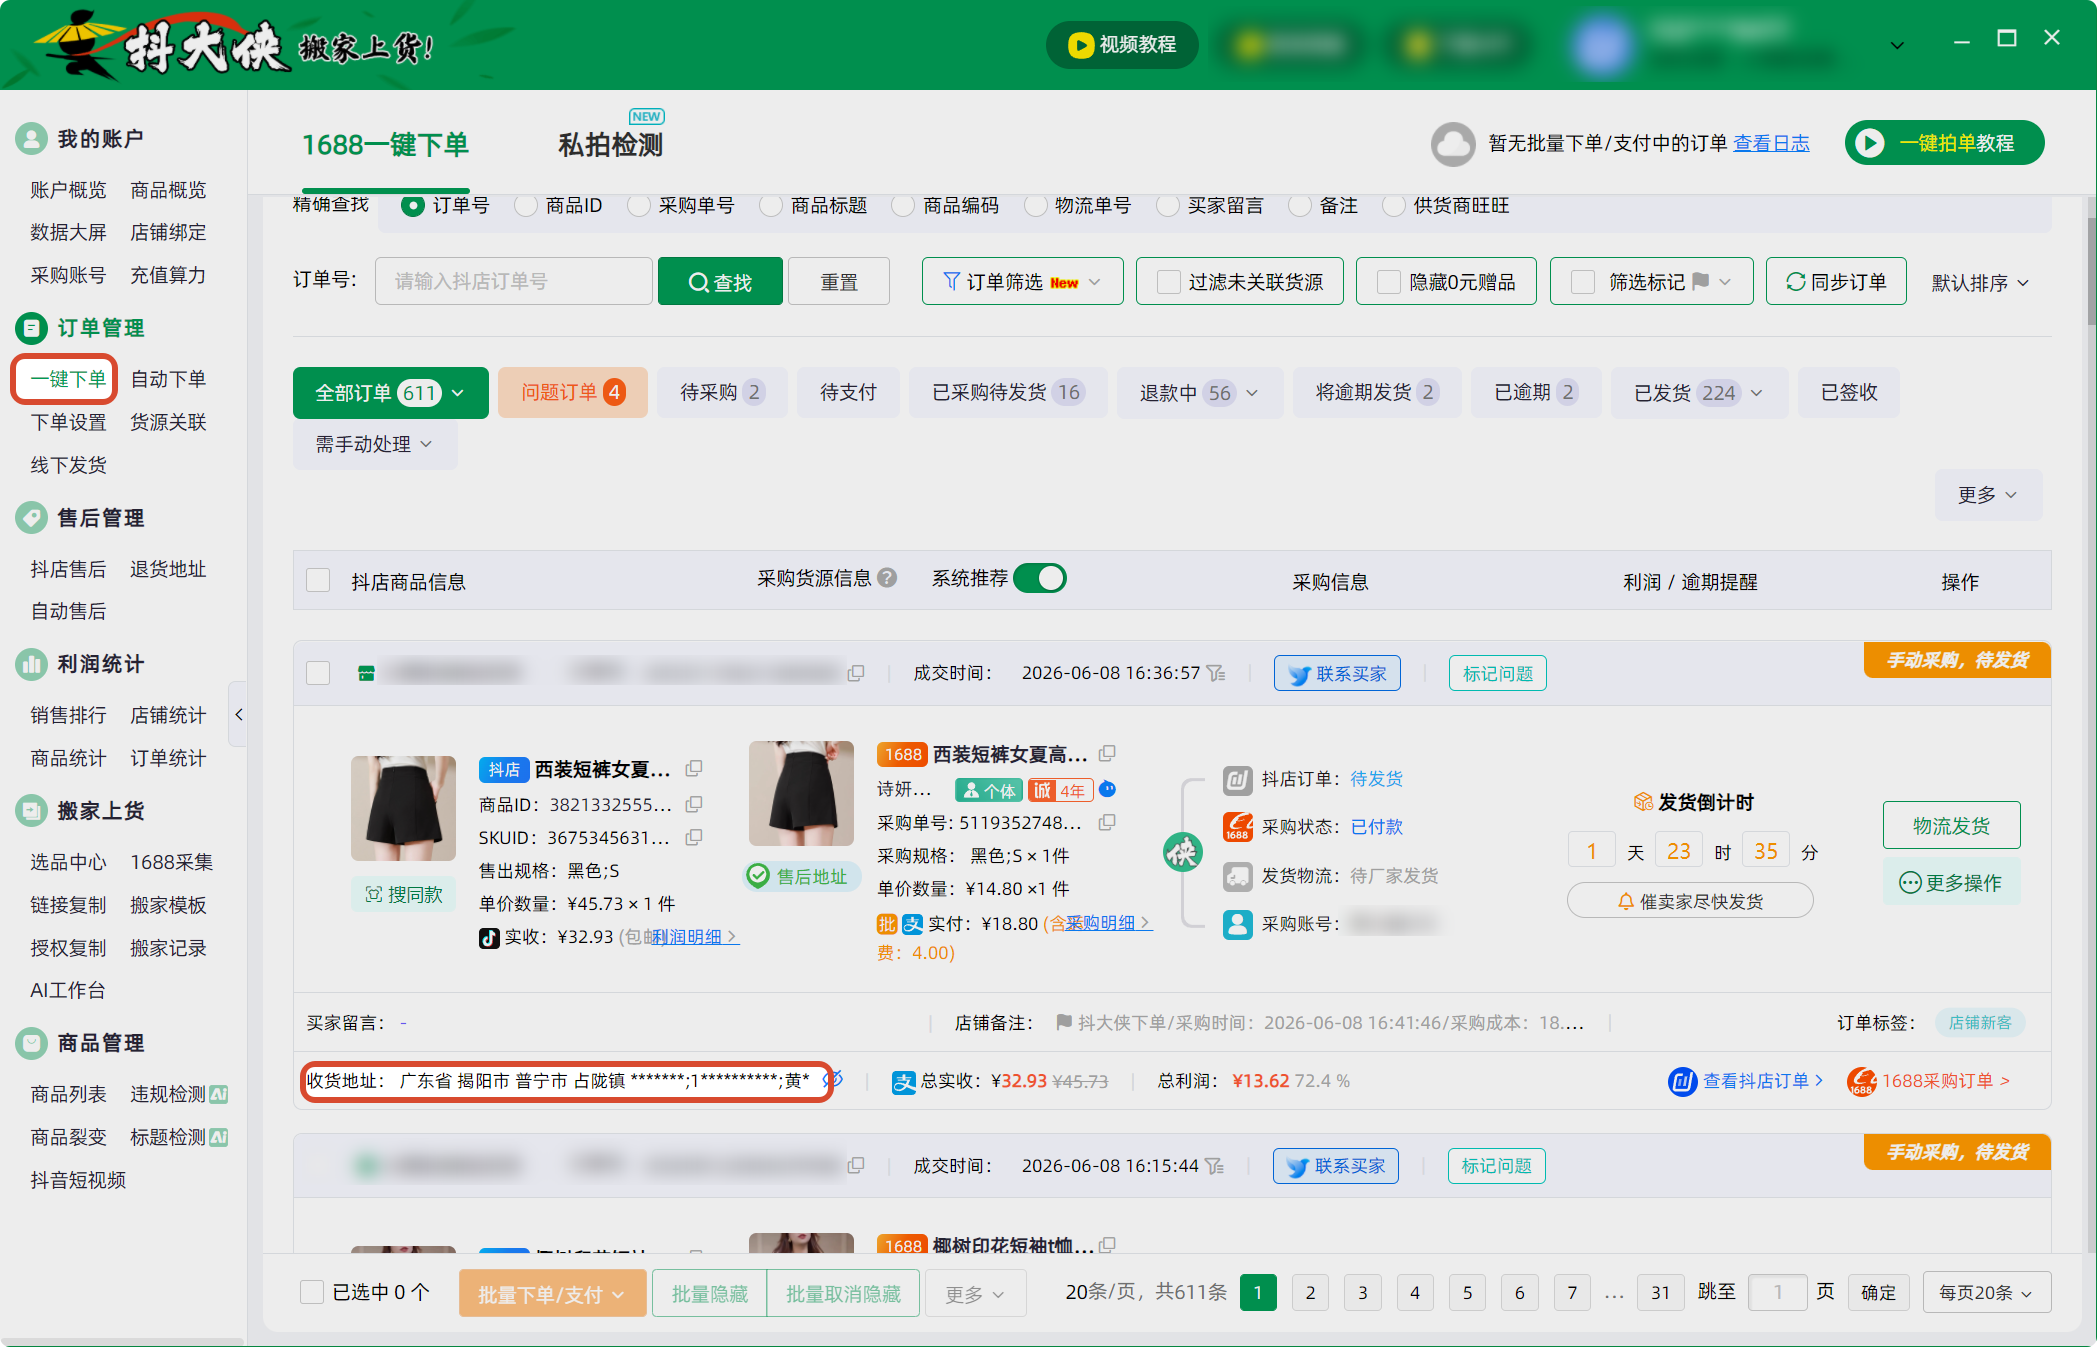Screen dimensions: 2097x1347
Task: Expand the 需手动处理 dropdown
Action: [x=375, y=444]
